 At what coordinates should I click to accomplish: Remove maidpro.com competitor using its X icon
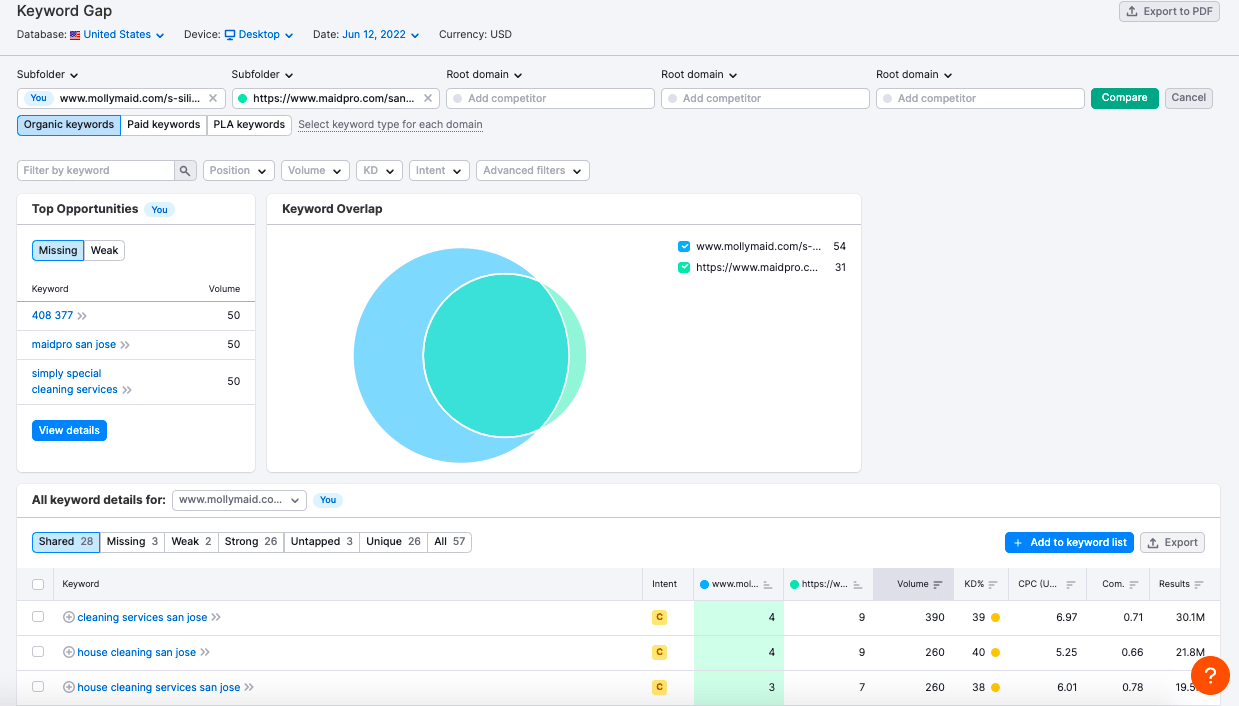[428, 99]
